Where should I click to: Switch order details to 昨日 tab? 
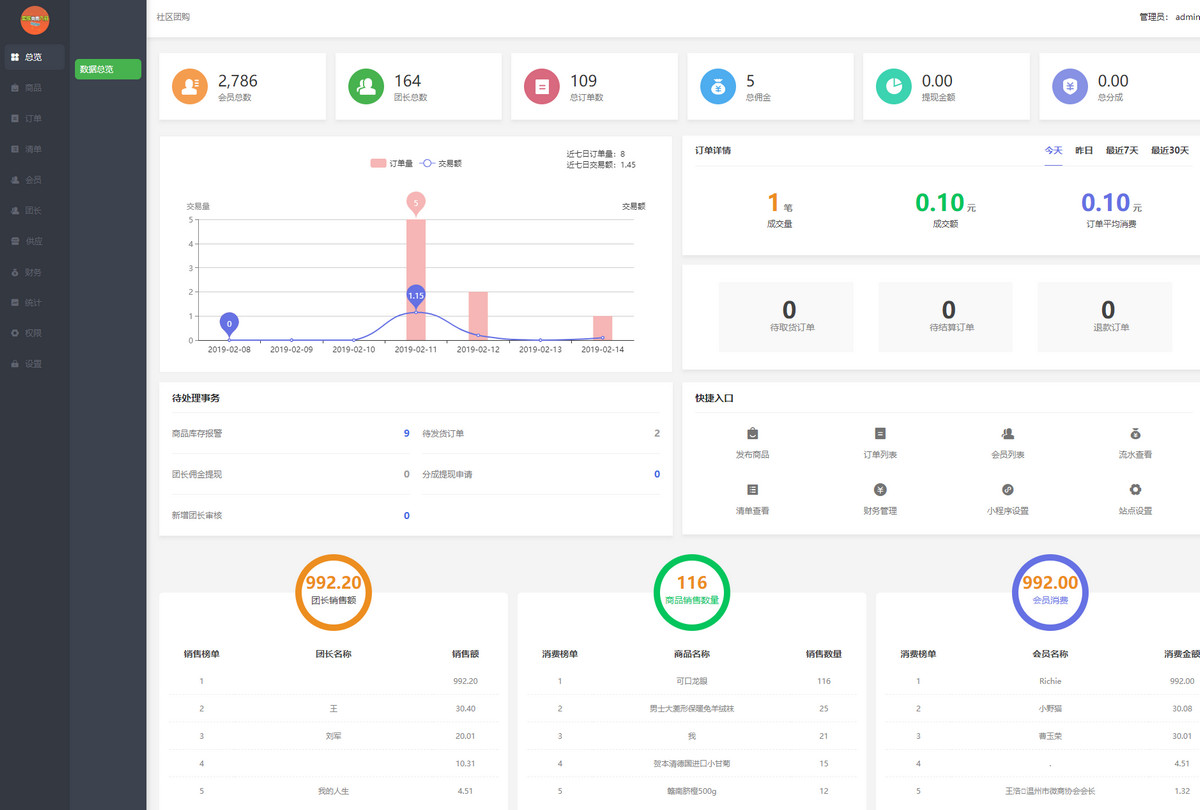click(x=1084, y=150)
